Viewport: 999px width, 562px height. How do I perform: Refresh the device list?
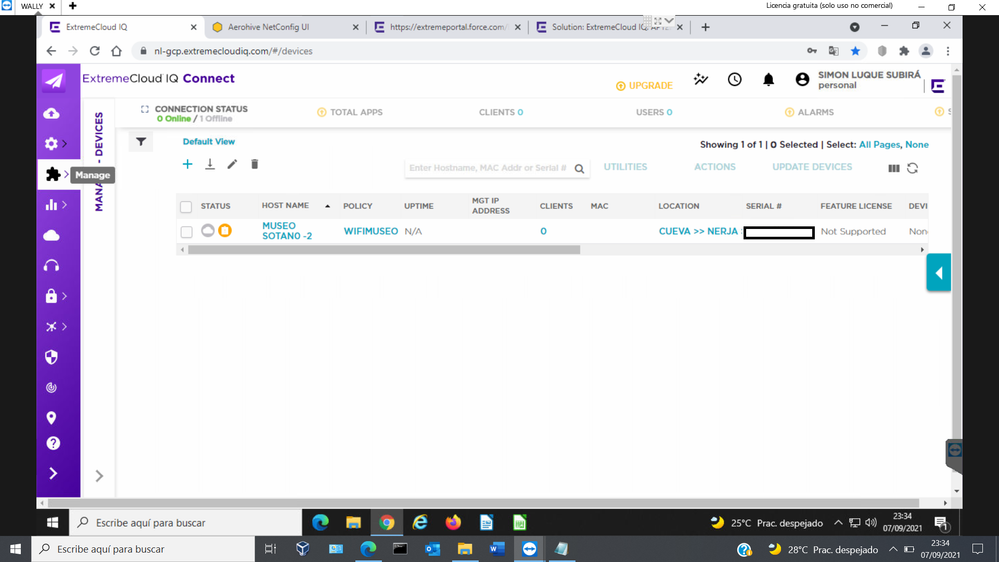pos(912,168)
